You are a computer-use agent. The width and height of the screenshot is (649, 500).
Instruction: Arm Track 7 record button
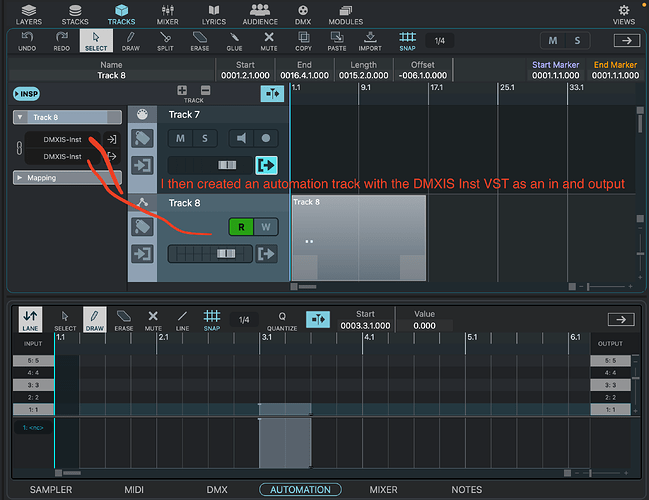[266, 138]
